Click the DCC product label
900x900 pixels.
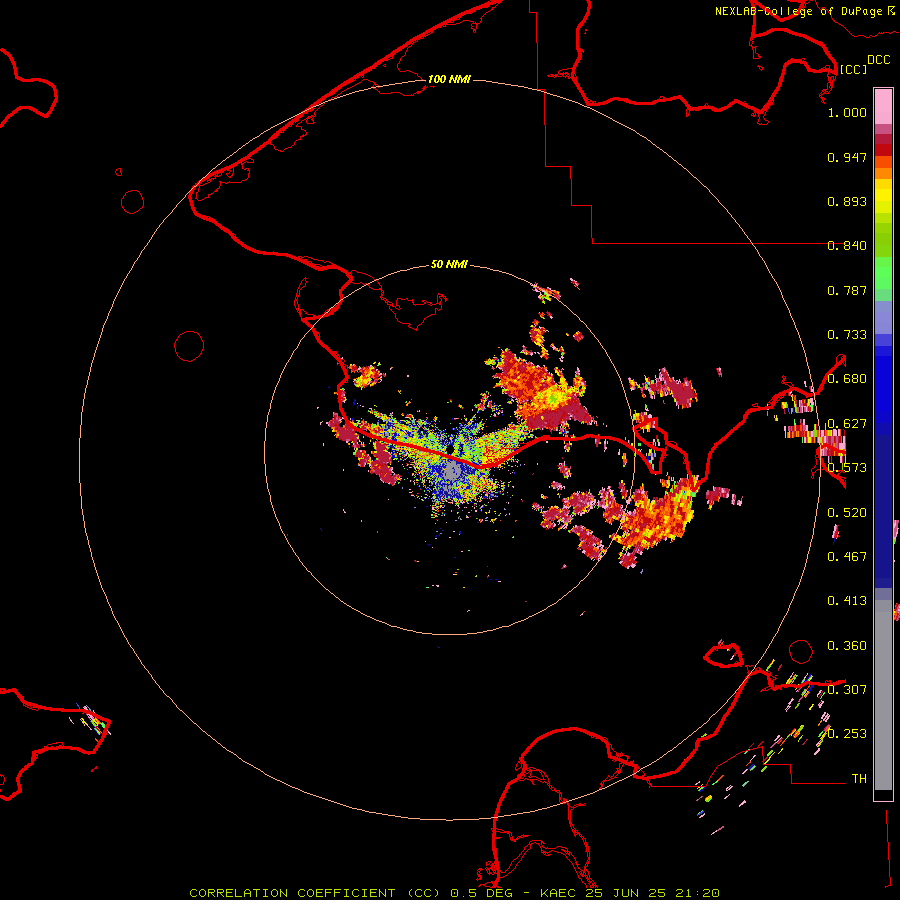(x=878, y=60)
